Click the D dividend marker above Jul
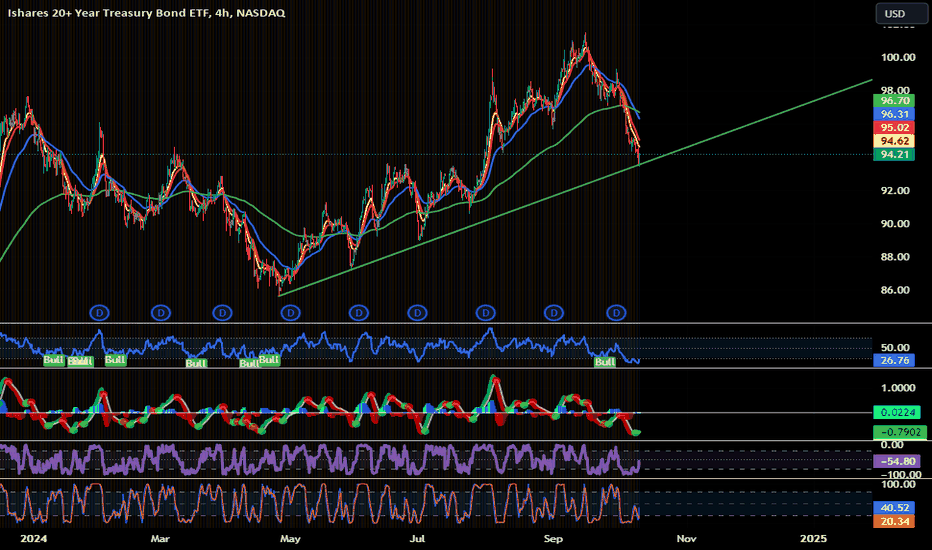 (x=417, y=313)
